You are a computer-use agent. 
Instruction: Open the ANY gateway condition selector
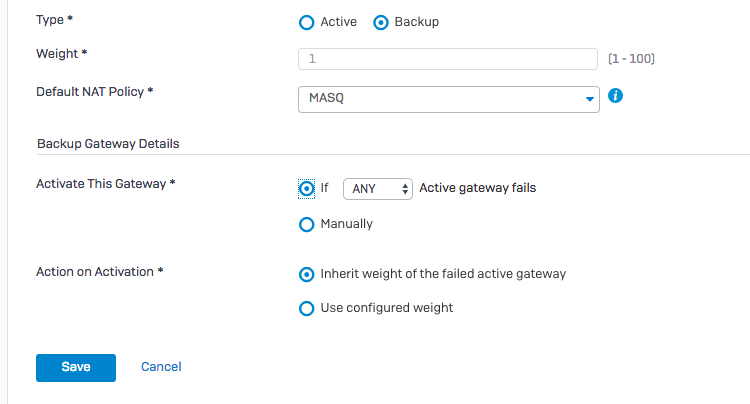[378, 189]
